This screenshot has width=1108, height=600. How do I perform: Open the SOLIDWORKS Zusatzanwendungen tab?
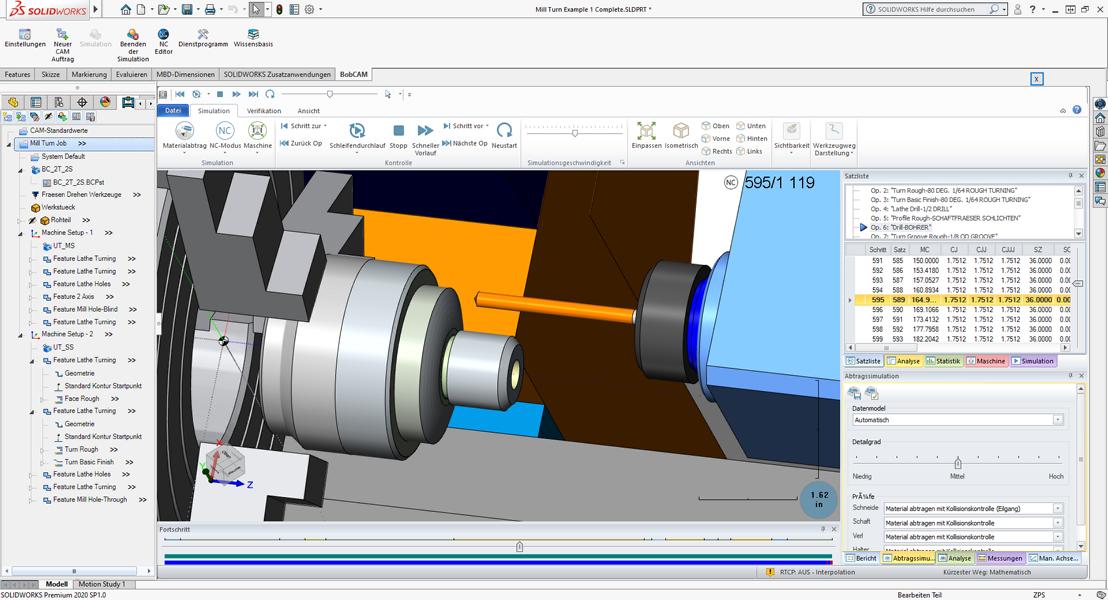[x=277, y=74]
